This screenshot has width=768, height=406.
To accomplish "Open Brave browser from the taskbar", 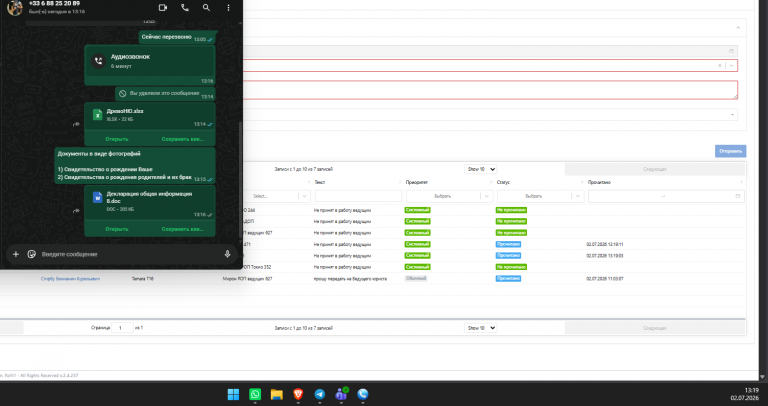I will tap(298, 394).
